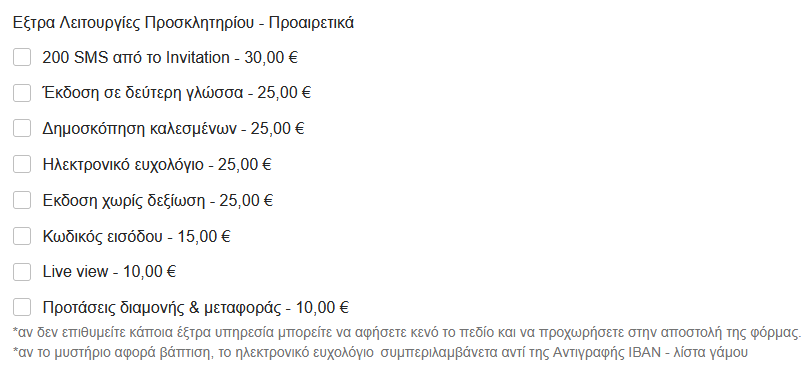Enable the Έκδοση σε δεύτερη γλώσσα checkbox
The height and width of the screenshot is (374, 810).
coord(22,93)
